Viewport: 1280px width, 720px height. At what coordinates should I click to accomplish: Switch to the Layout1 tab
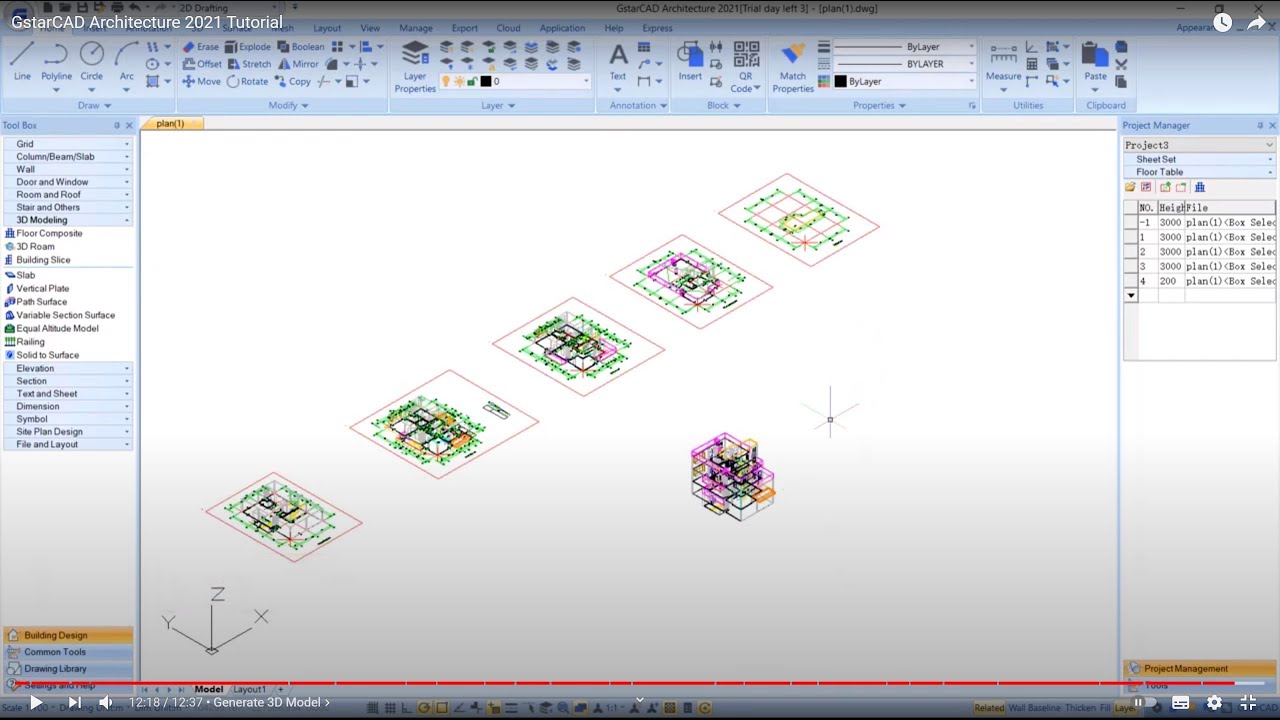(250, 689)
